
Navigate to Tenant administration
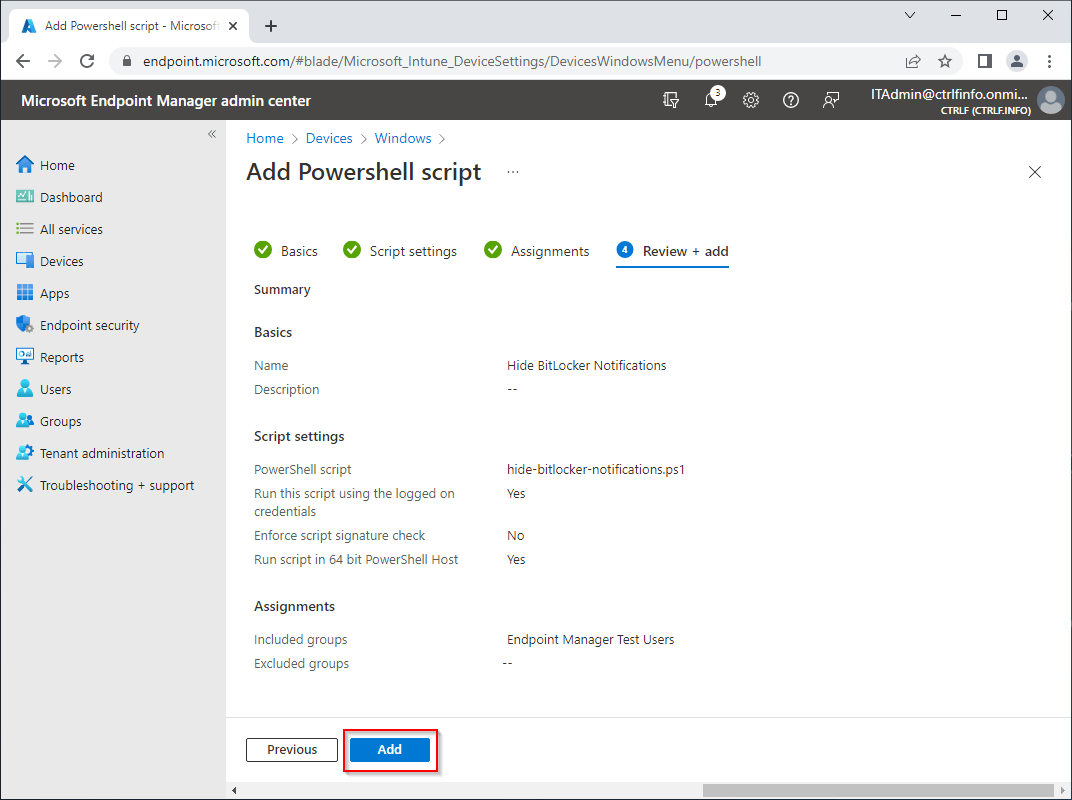100,452
